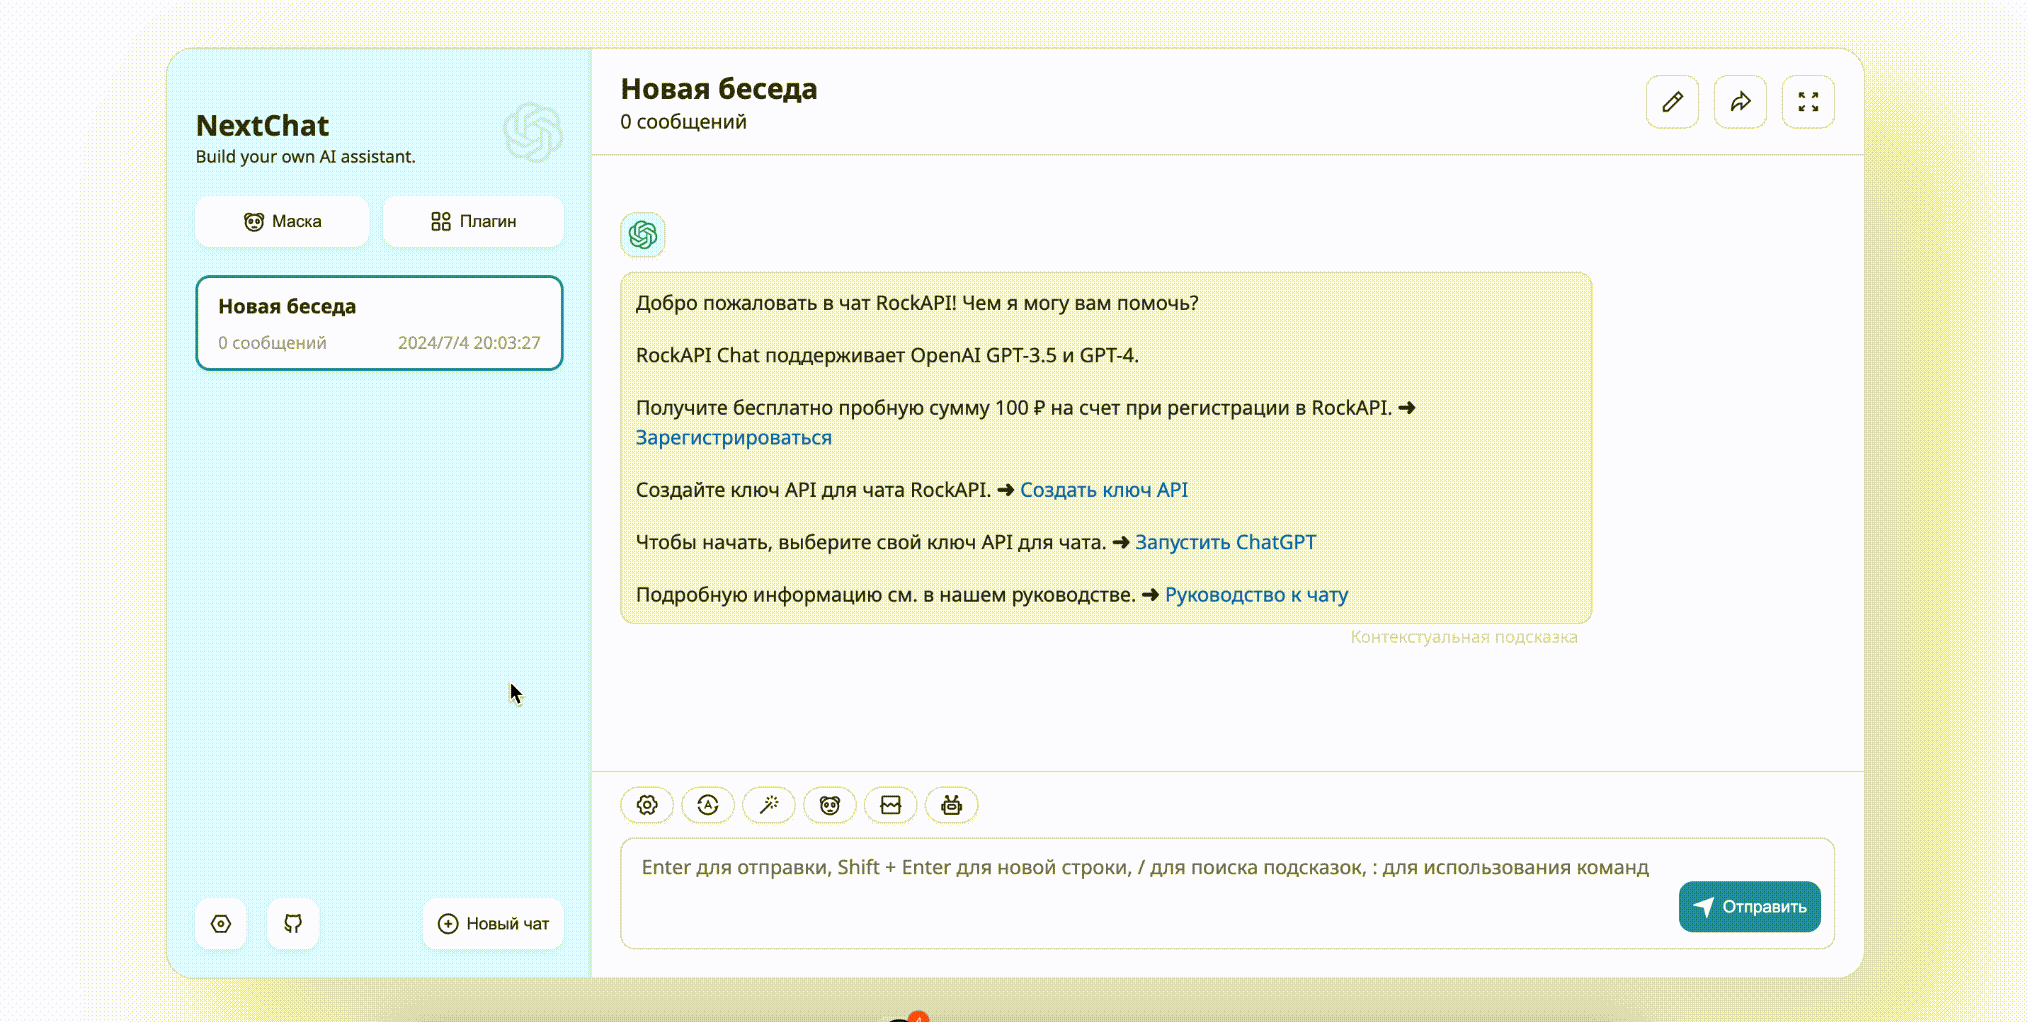Screen dimensions: 2028x1022
Task: Toggle fullscreen mode icon
Action: point(1808,102)
